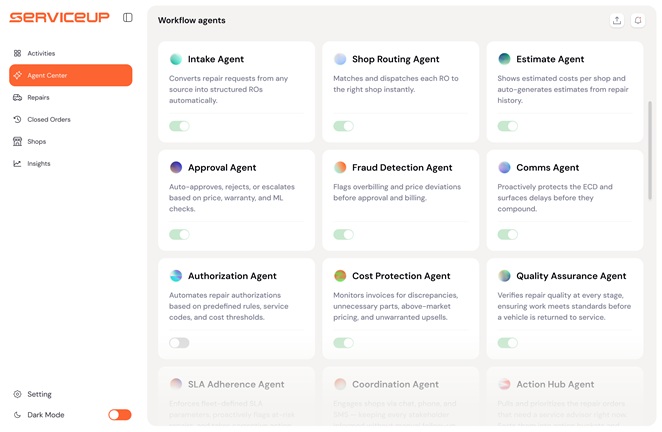
Task: Click 'Proactively protects the ECD' description
Action: coord(555,198)
